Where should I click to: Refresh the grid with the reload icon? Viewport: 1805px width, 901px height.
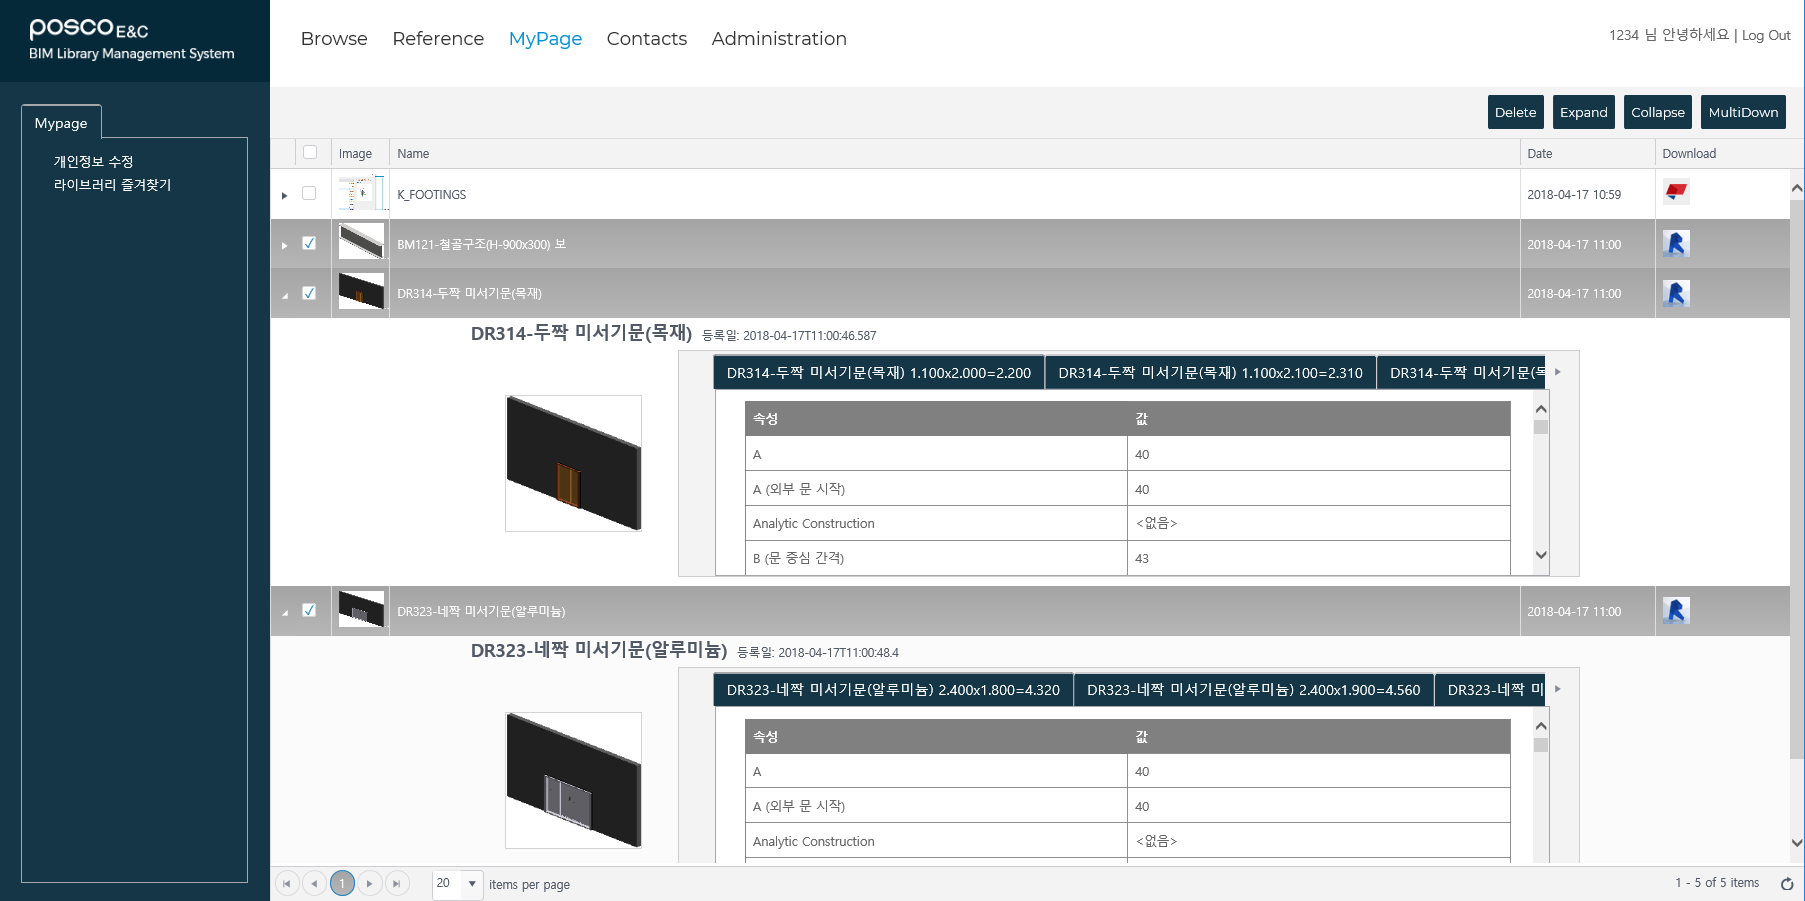pos(1786,884)
